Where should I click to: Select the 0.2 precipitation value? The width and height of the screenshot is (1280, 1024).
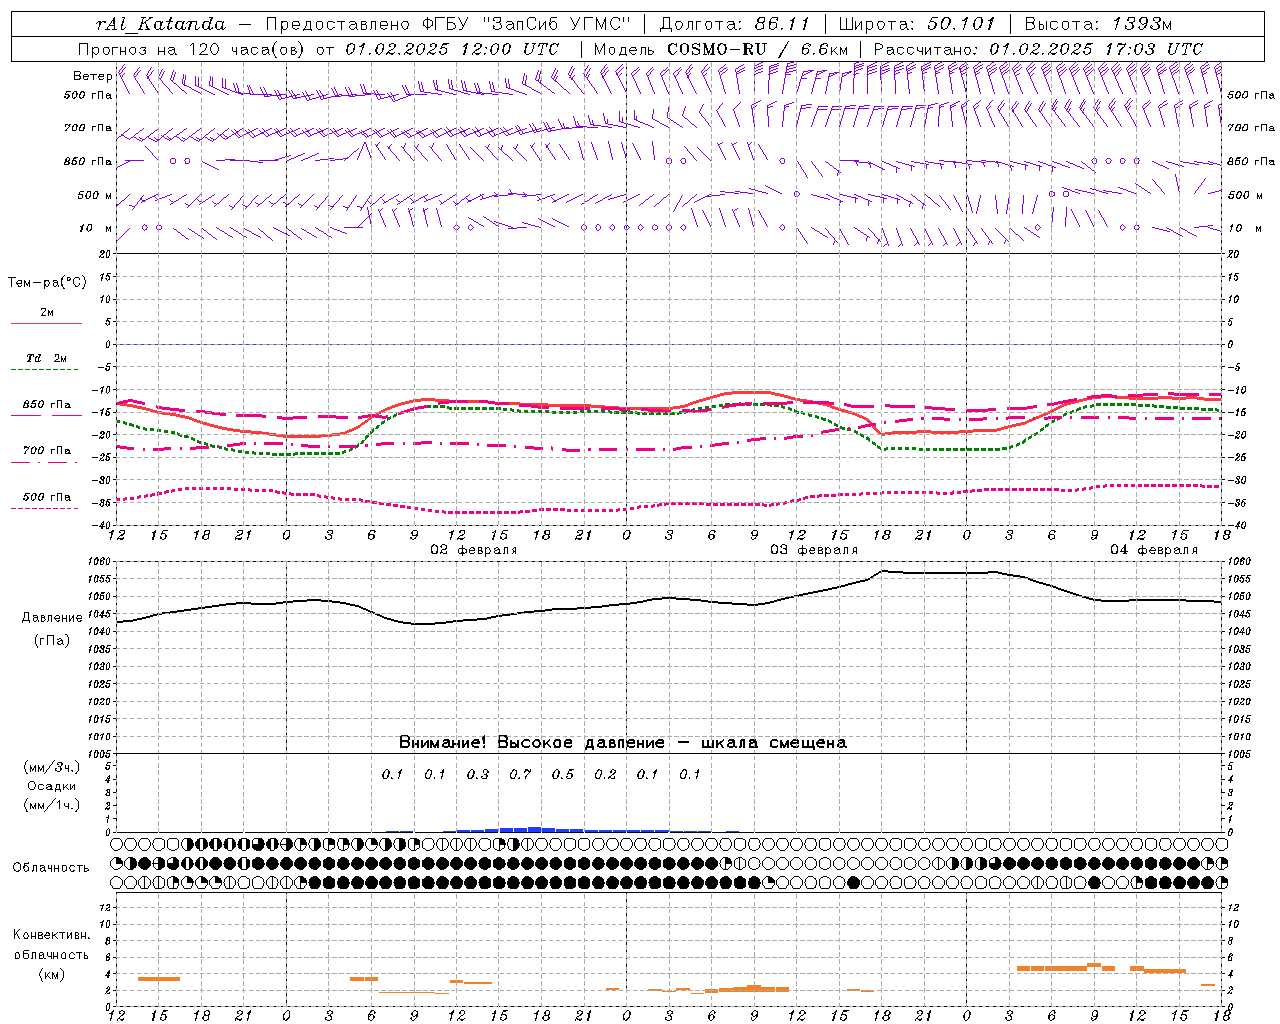pyautogui.click(x=605, y=774)
